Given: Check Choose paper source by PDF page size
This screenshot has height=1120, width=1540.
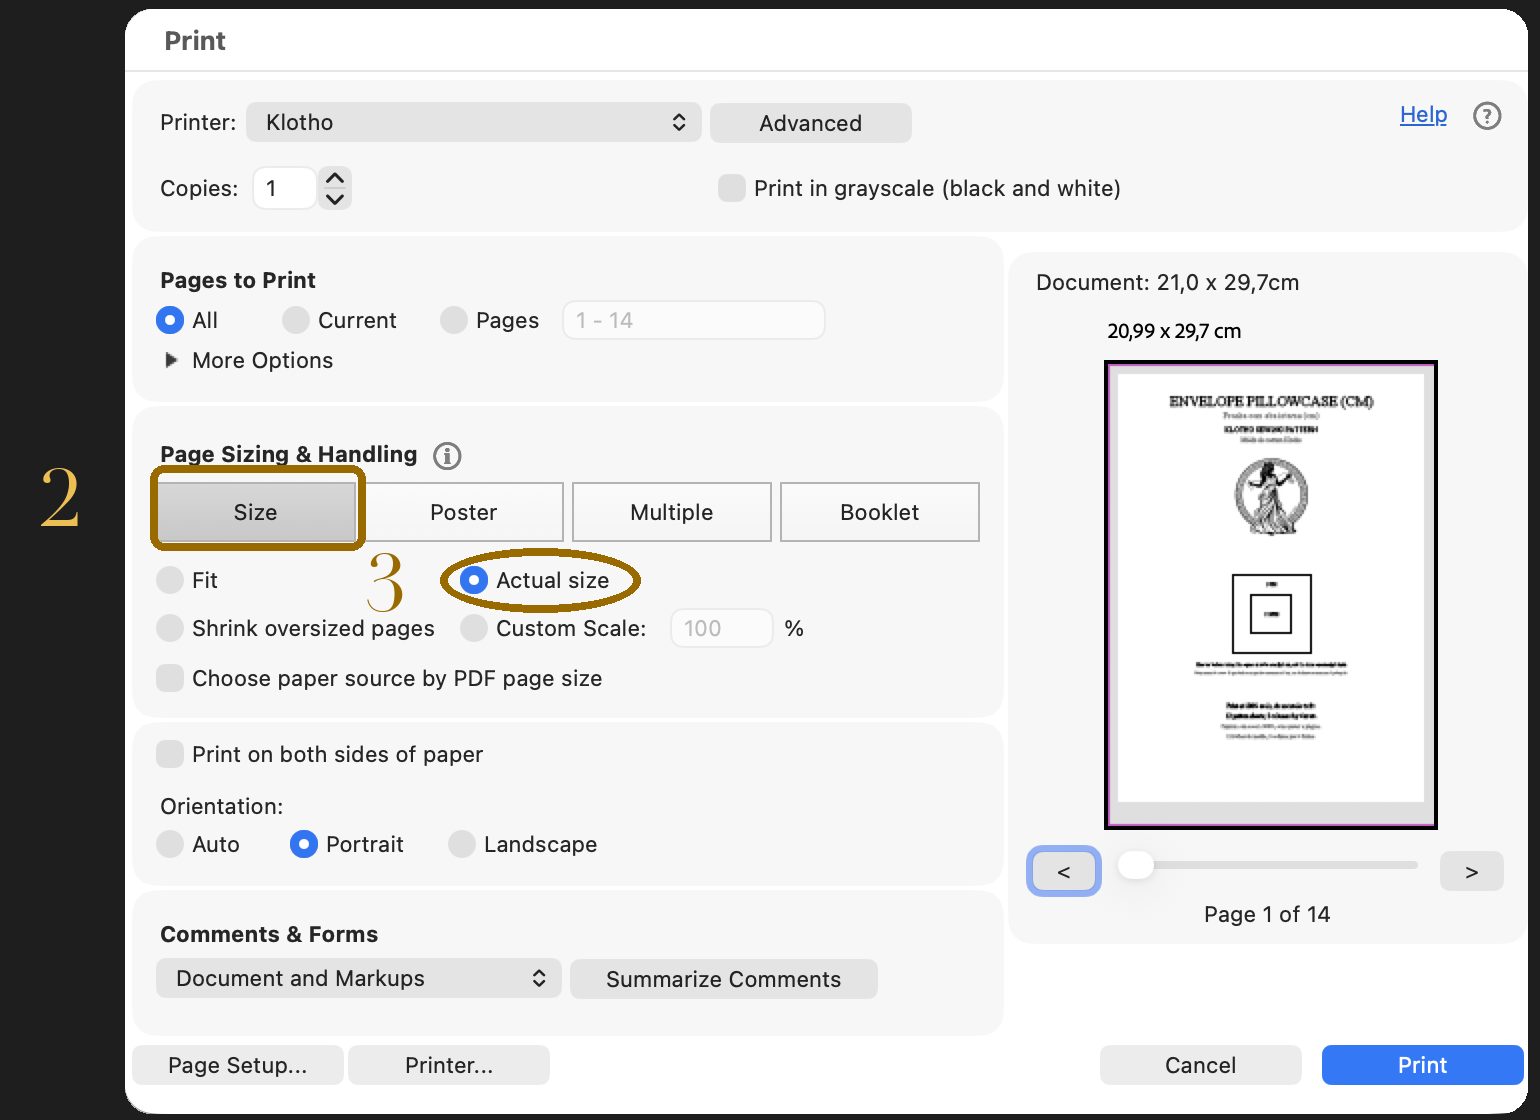Looking at the screenshot, I should click(x=170, y=678).
